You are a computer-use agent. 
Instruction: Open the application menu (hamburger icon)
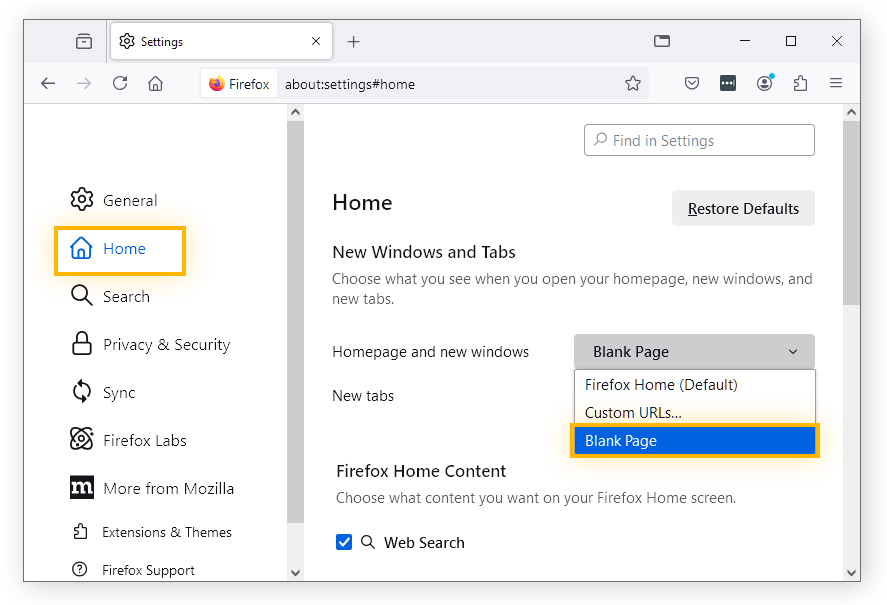[x=836, y=84]
